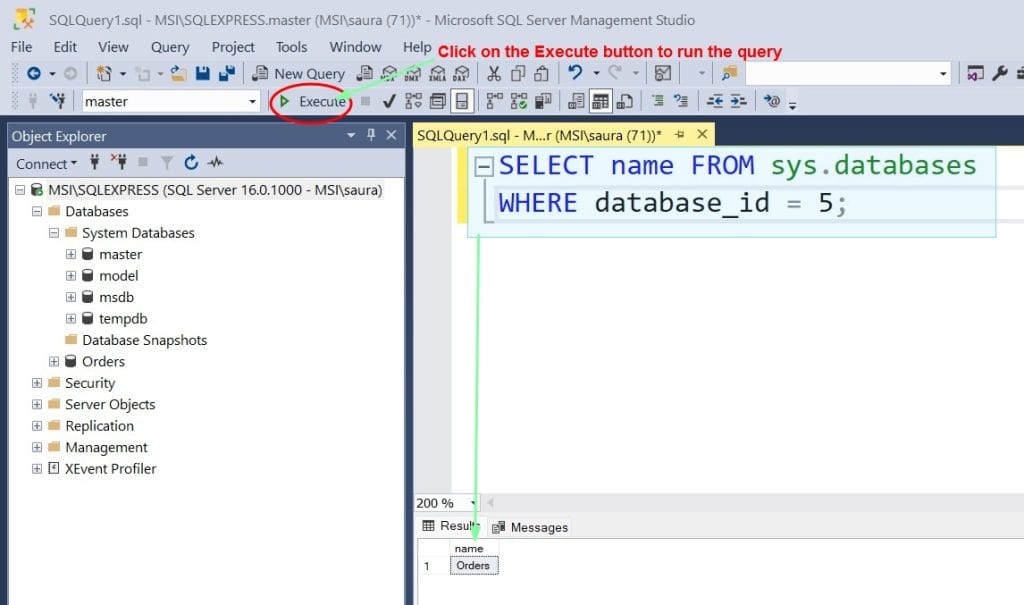Disconnect the server in Object Explorer
This screenshot has width=1024, height=605.
click(118, 163)
